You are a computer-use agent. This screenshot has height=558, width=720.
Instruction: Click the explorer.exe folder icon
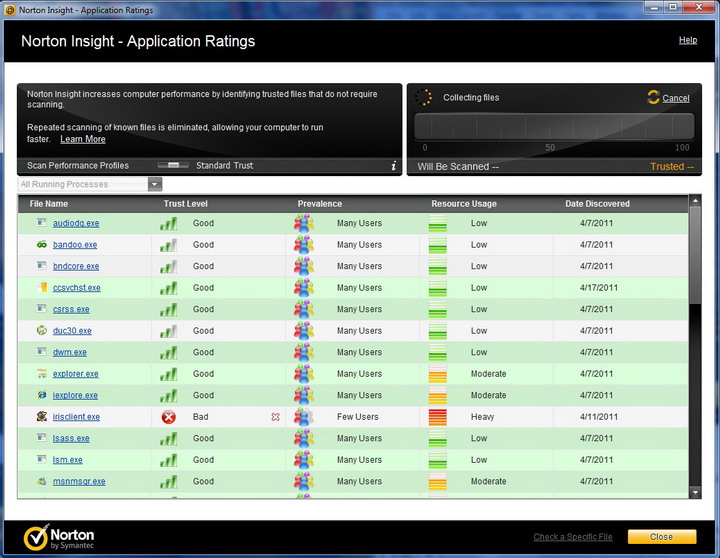(x=42, y=373)
